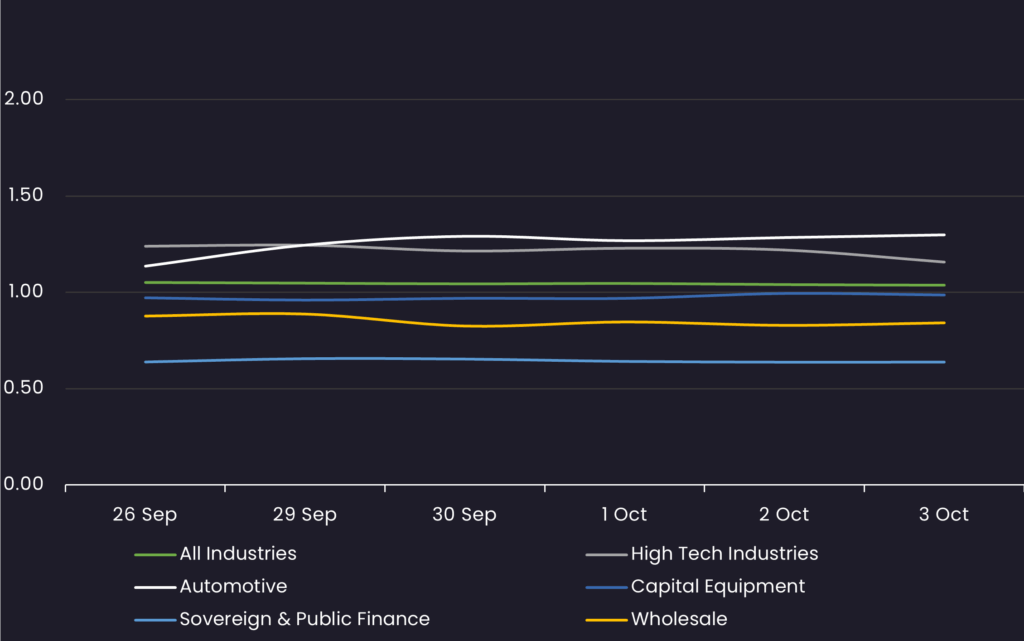Click the white Automotive legend line swatch

click(155, 587)
